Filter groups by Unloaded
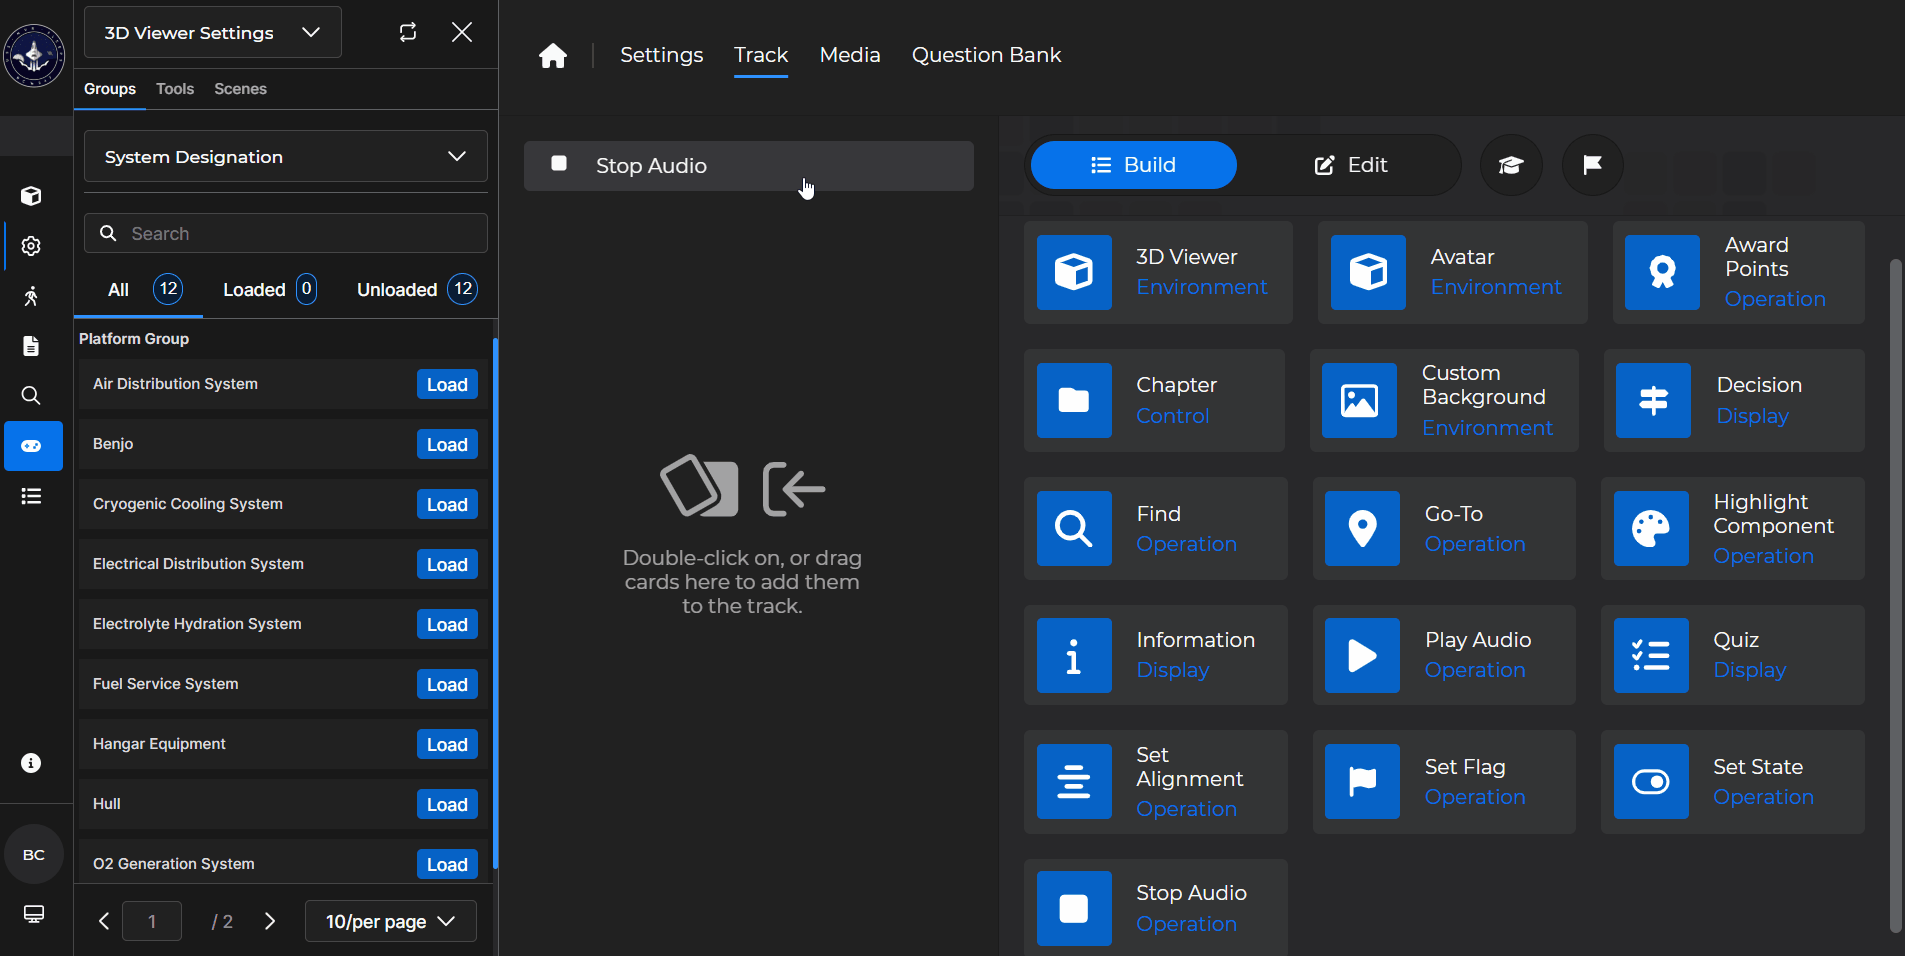The width and height of the screenshot is (1905, 956). [x=417, y=290]
